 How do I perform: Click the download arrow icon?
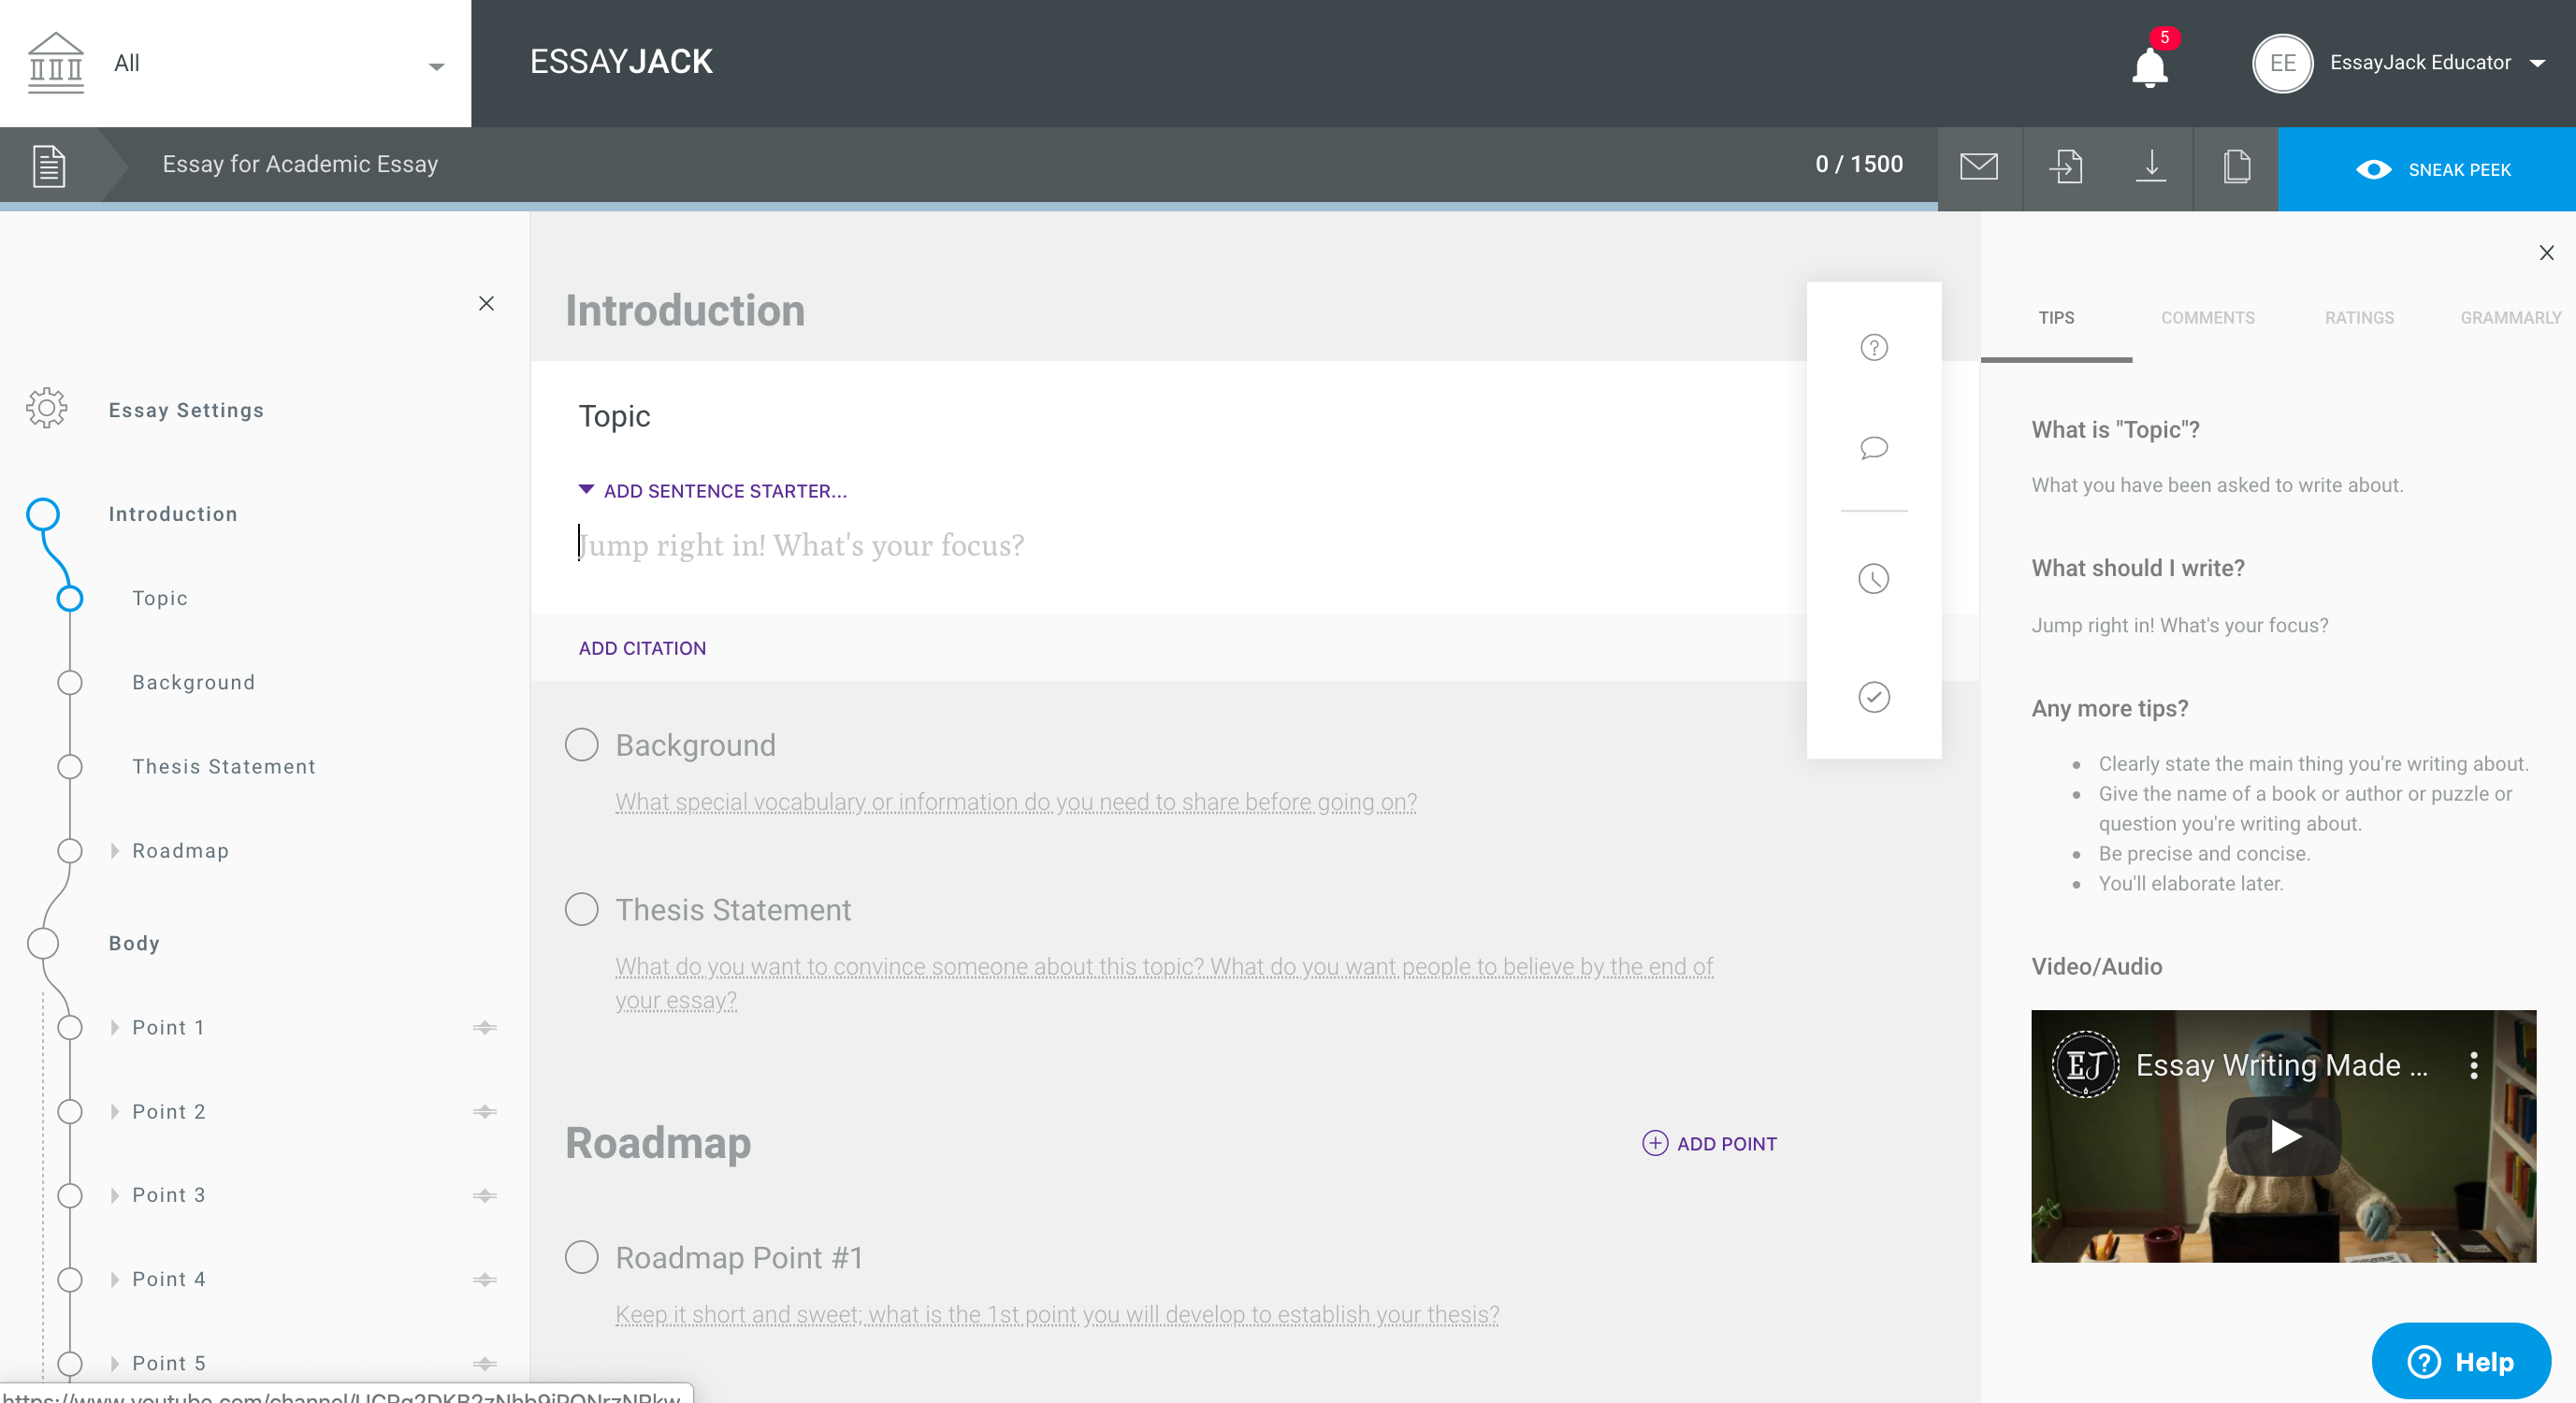2151,166
